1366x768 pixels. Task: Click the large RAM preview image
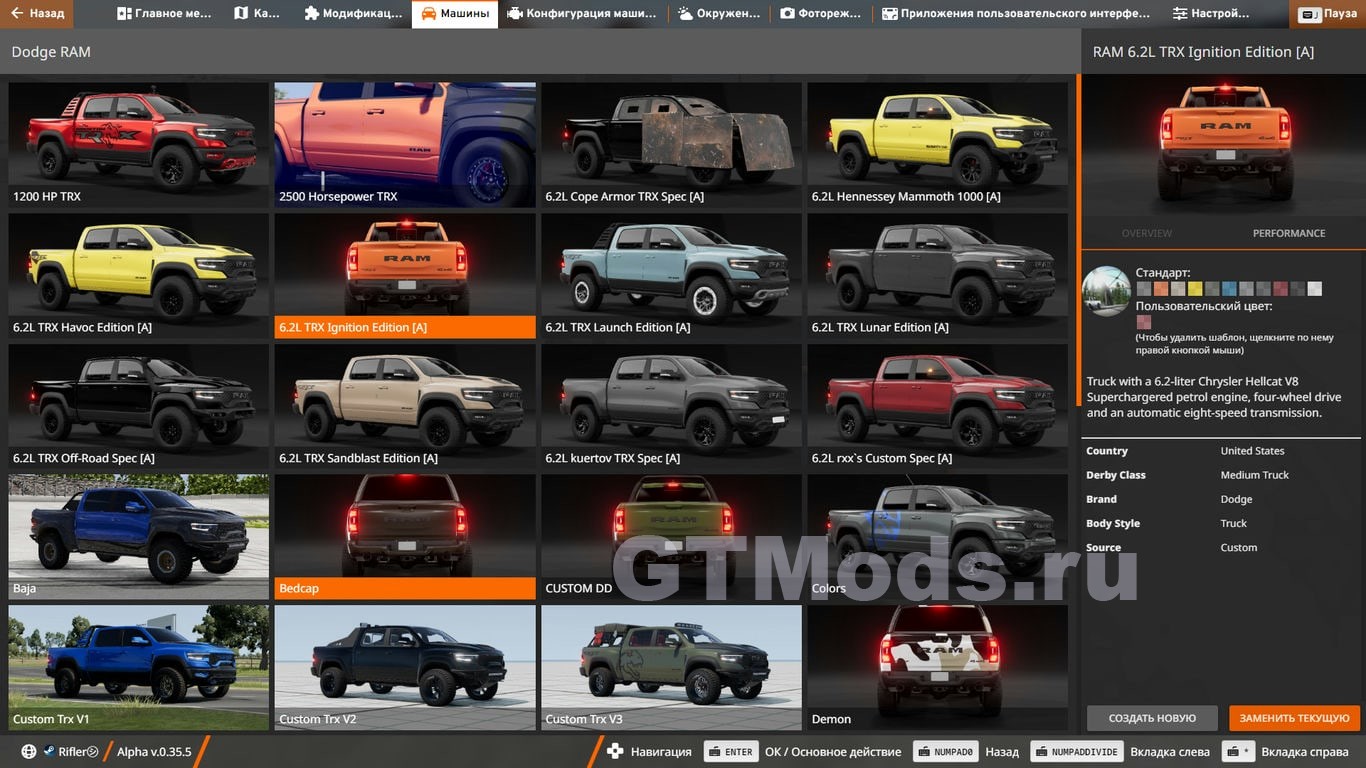(1224, 145)
